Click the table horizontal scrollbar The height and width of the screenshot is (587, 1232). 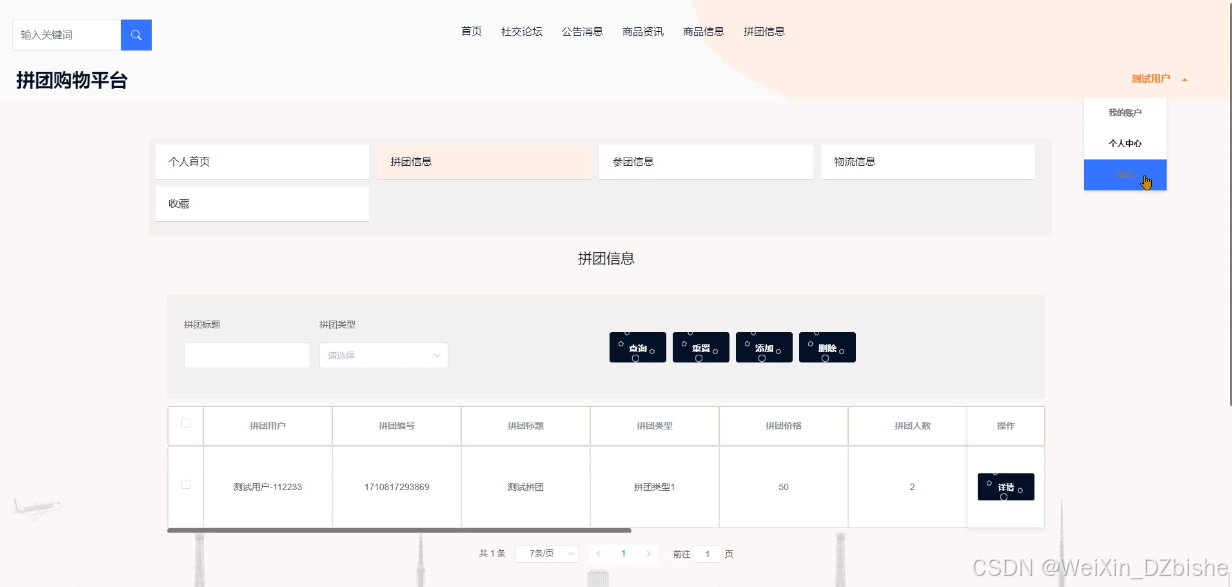(400, 530)
